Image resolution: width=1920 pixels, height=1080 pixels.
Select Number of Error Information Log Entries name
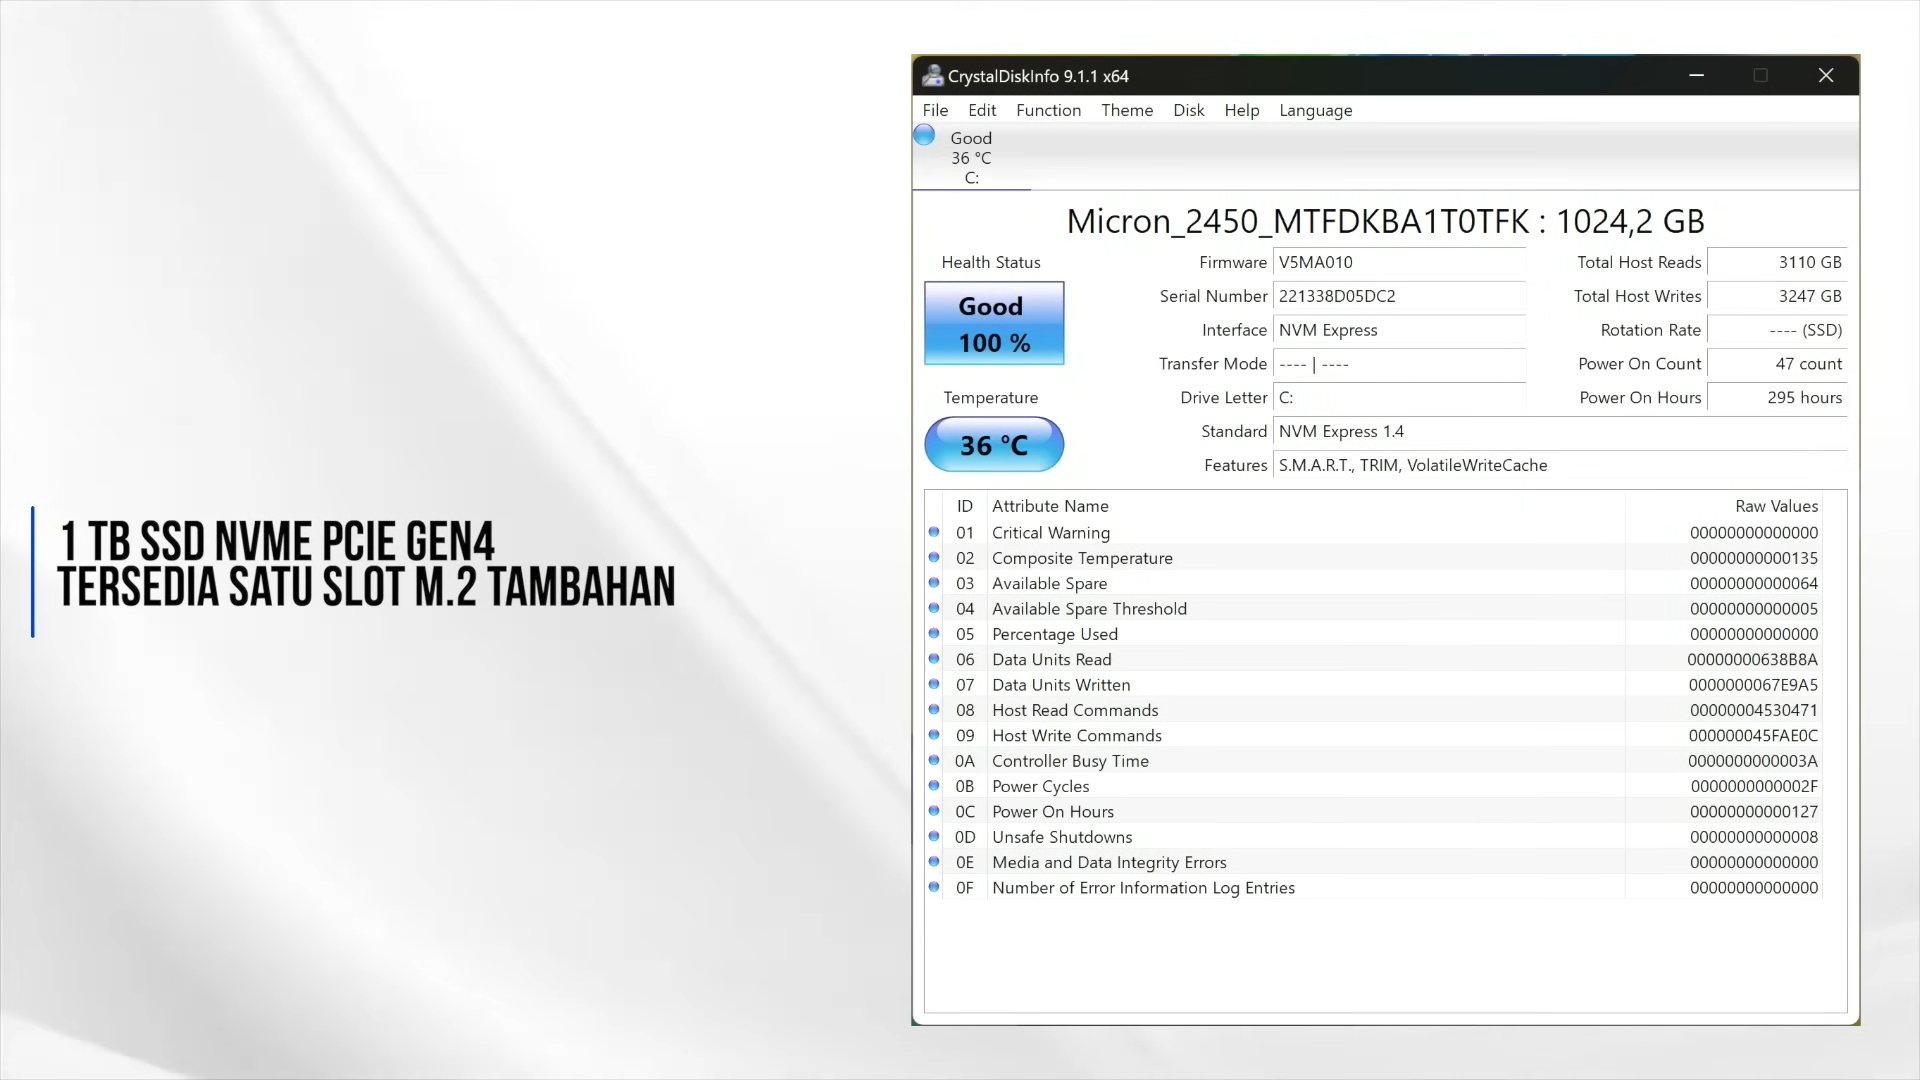[1143, 888]
